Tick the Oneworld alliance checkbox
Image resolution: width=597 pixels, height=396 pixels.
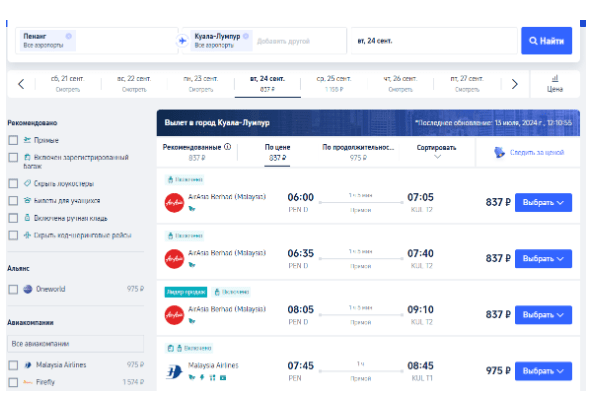[13, 289]
